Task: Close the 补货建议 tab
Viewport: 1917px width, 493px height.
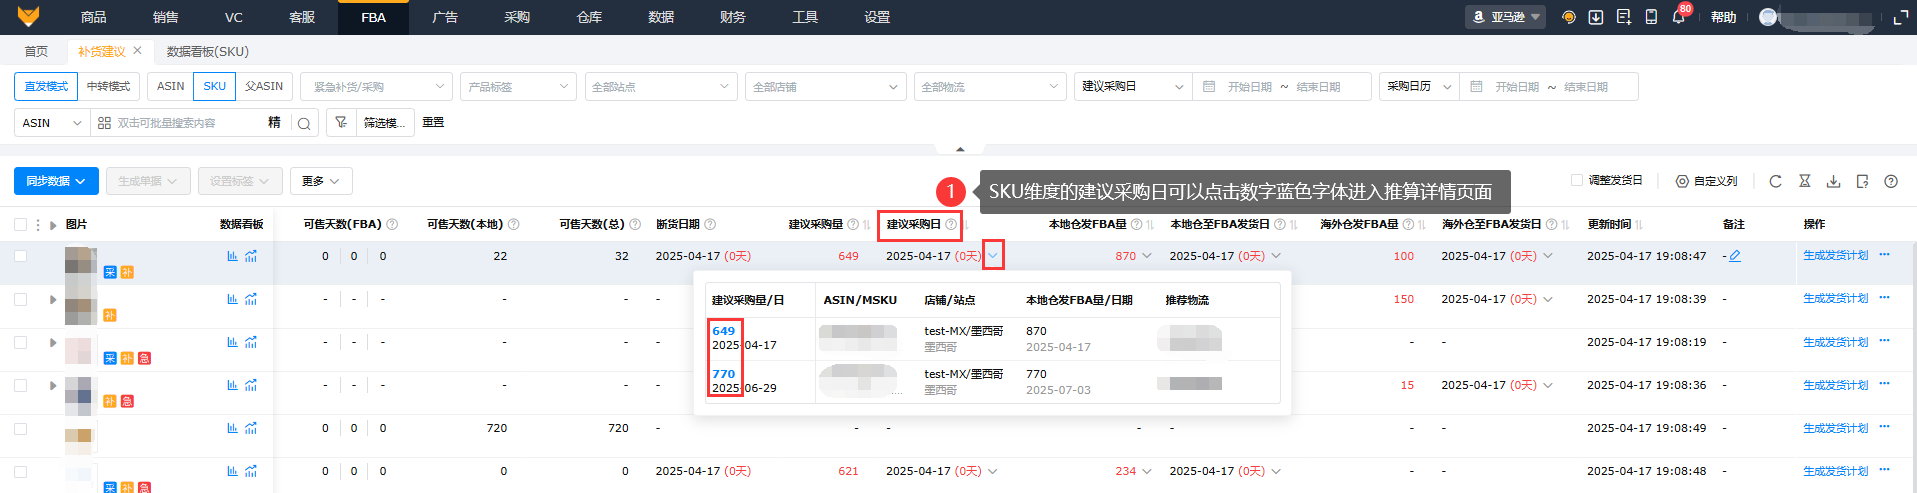Action: click(x=137, y=50)
